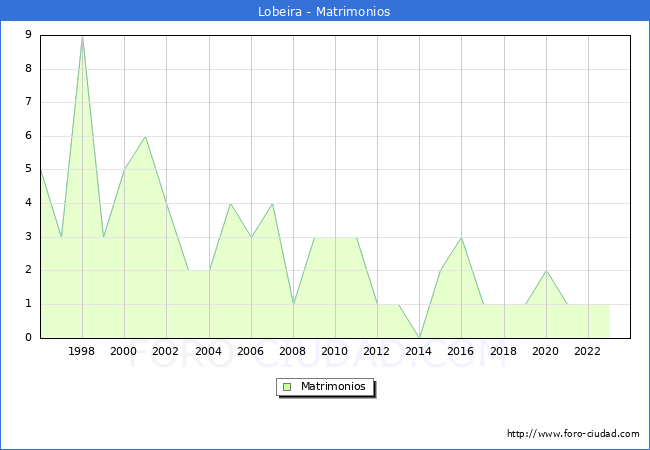Screen dimensions: 650x450
Task: Select the 2002 x-axis label
Action: click(166, 352)
